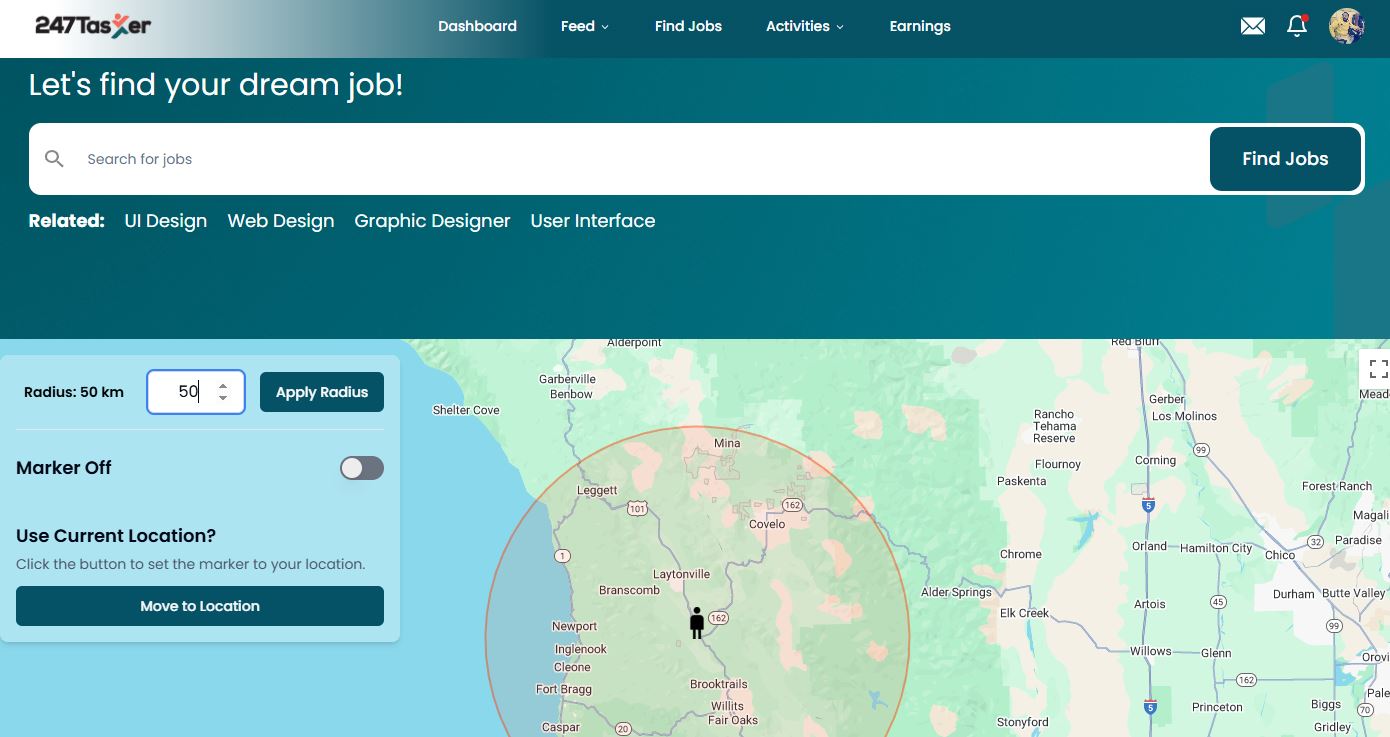1390x737 pixels.
Task: Click the Willits map label
Action: (x=728, y=706)
